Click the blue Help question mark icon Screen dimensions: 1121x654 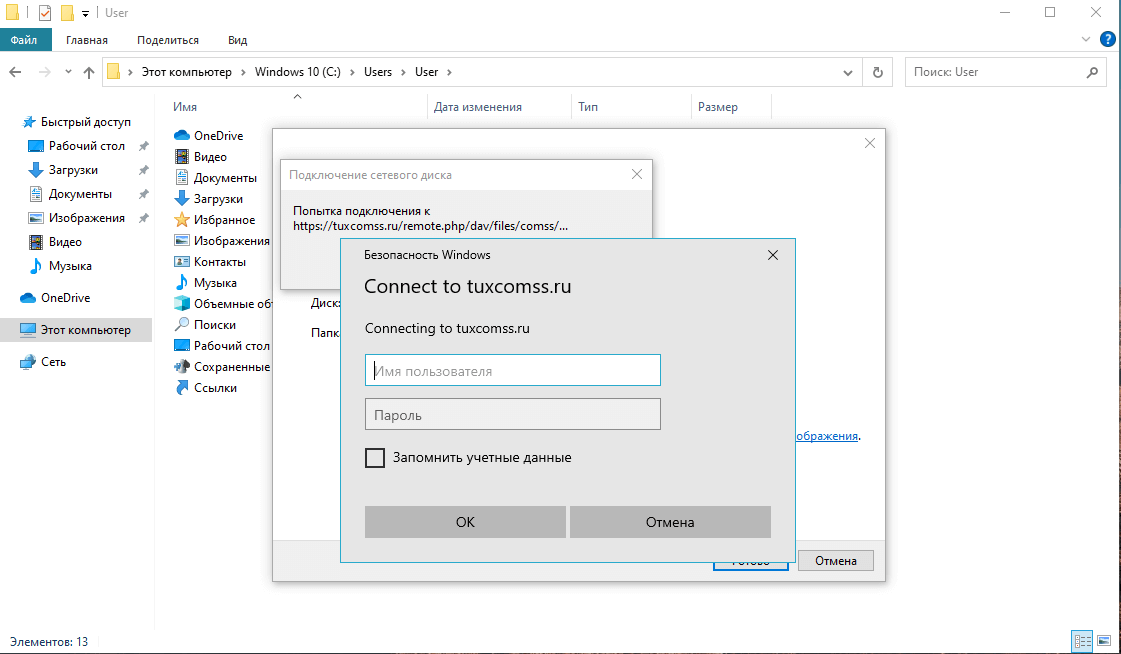coord(1107,39)
